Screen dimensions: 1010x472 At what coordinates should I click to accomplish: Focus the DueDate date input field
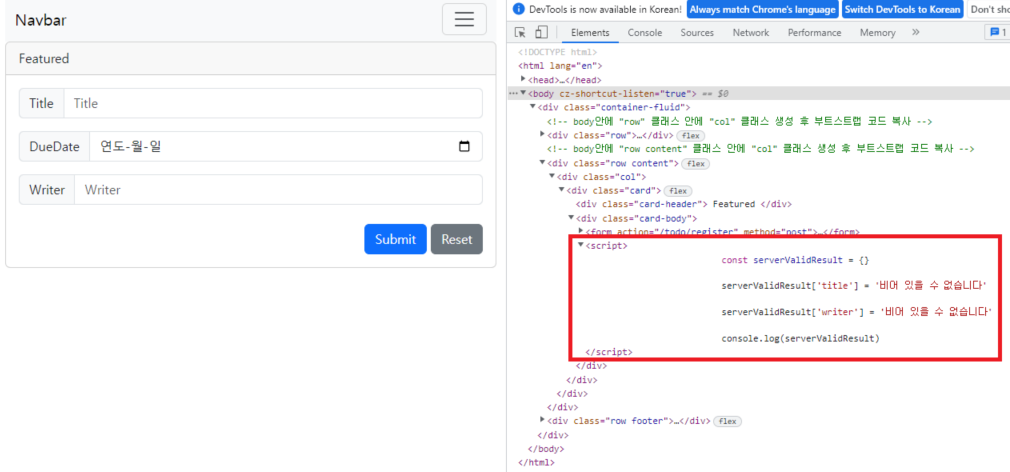pos(285,146)
